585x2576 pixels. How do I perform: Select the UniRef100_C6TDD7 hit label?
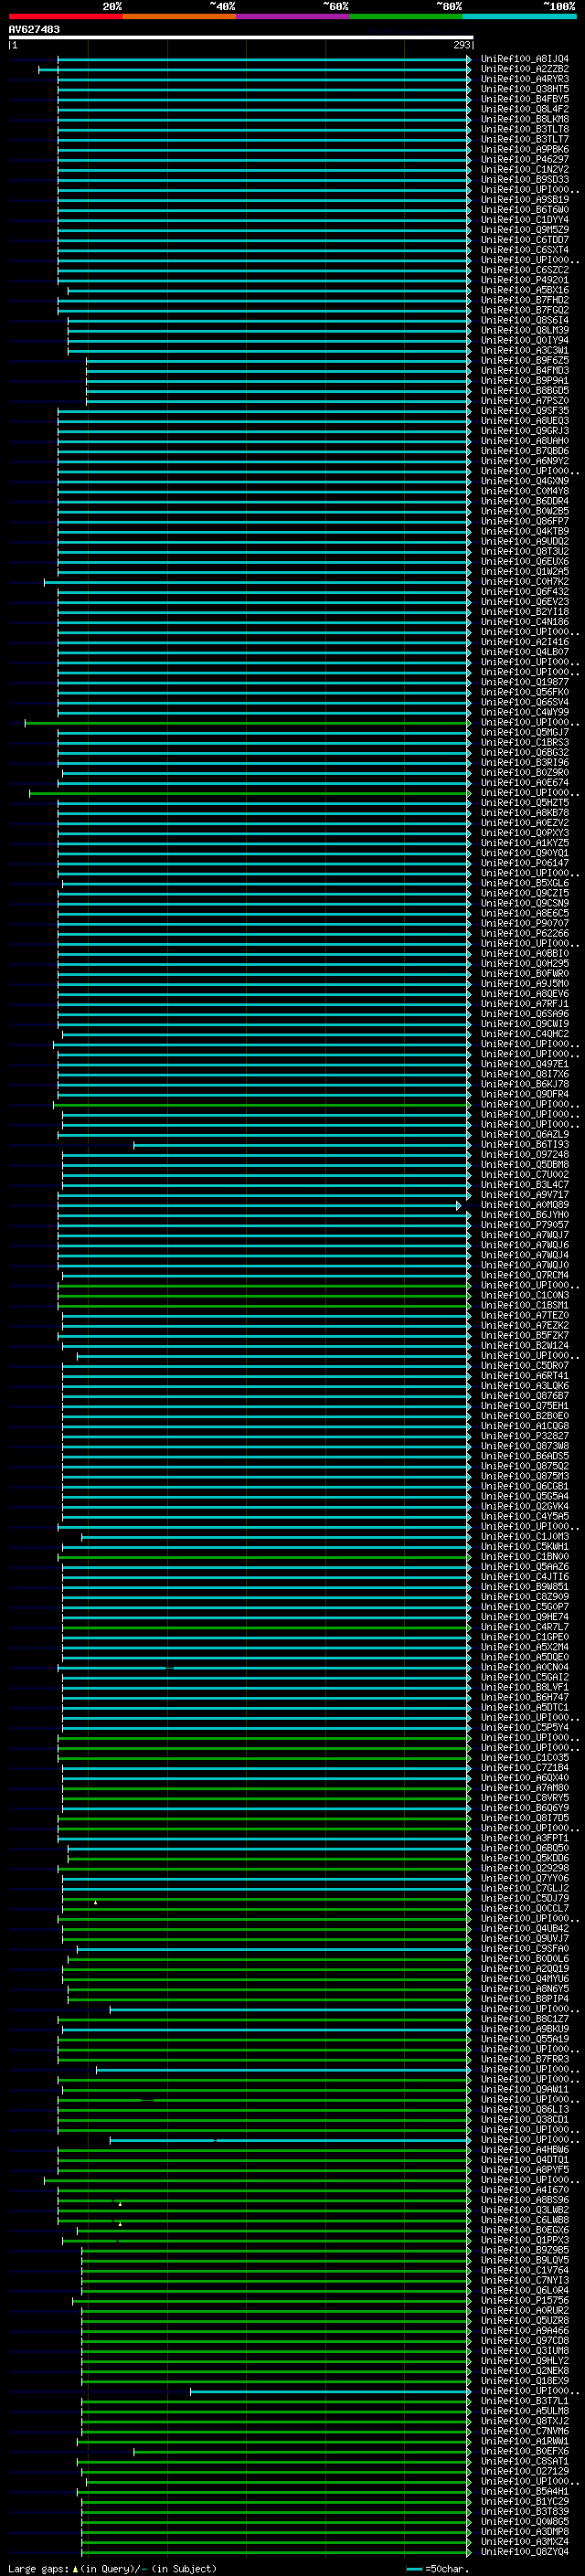[x=524, y=240]
